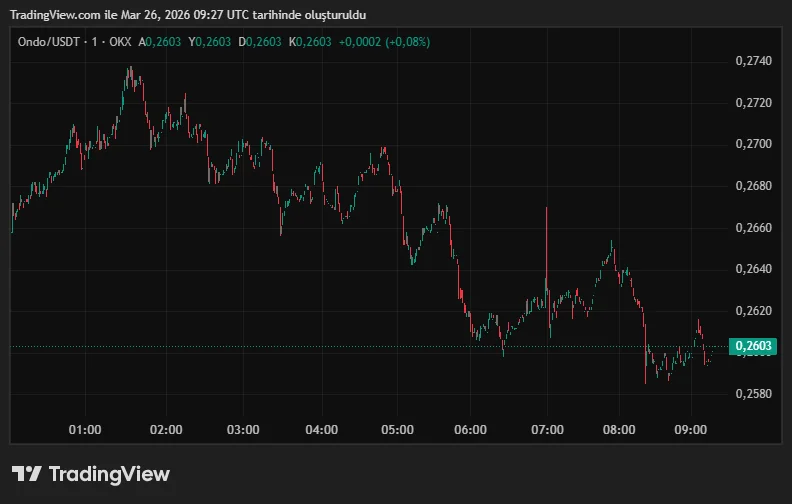
Task: Click the 09:00 time axis label
Action: click(691, 430)
